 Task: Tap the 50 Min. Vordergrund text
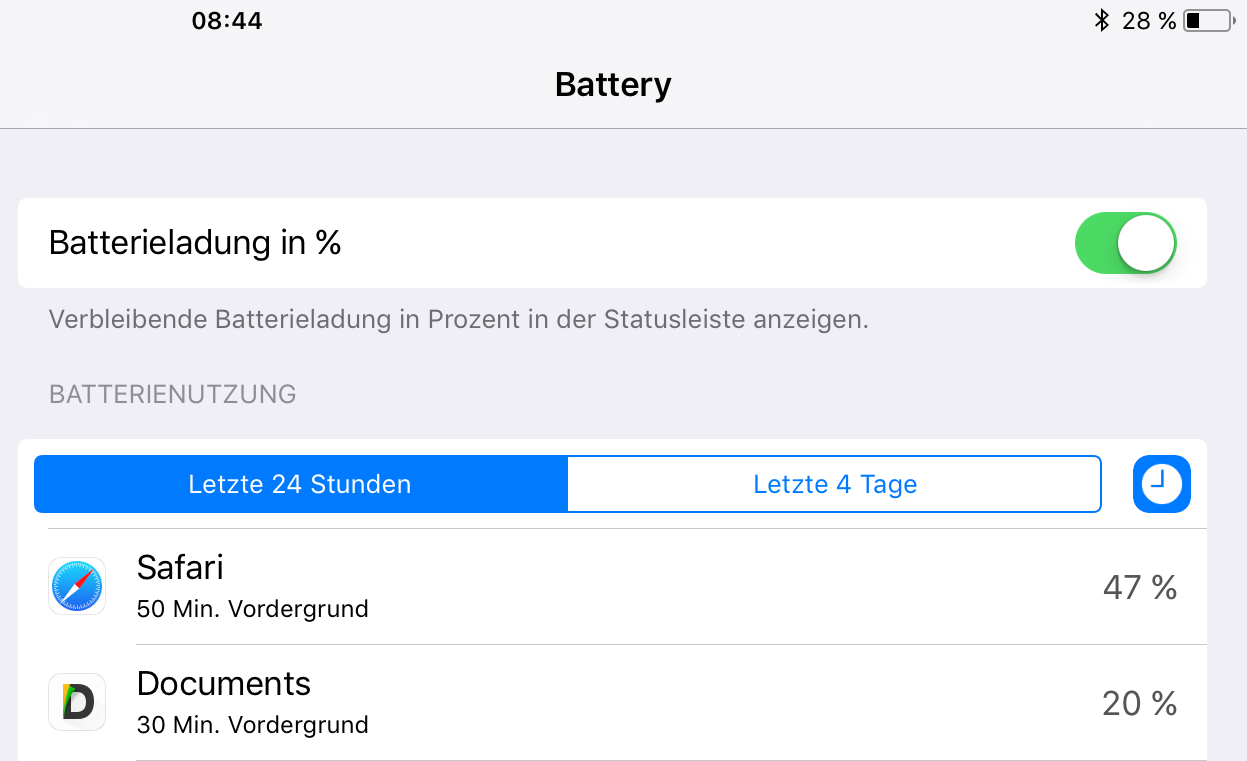[x=253, y=609]
